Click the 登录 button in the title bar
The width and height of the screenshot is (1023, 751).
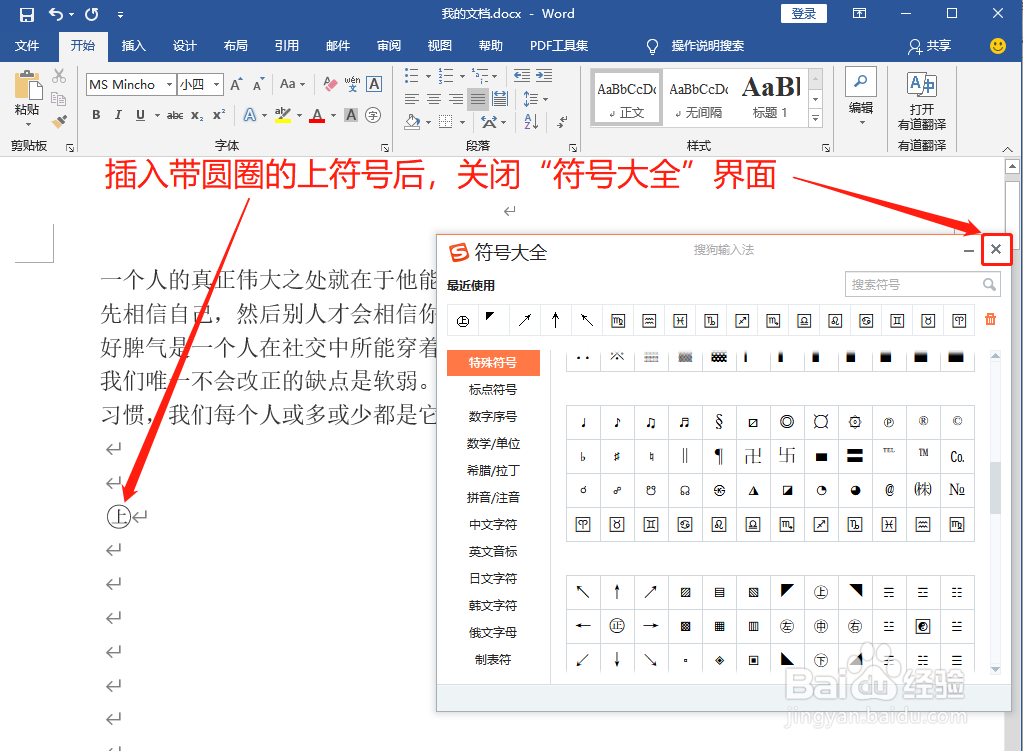pos(803,14)
